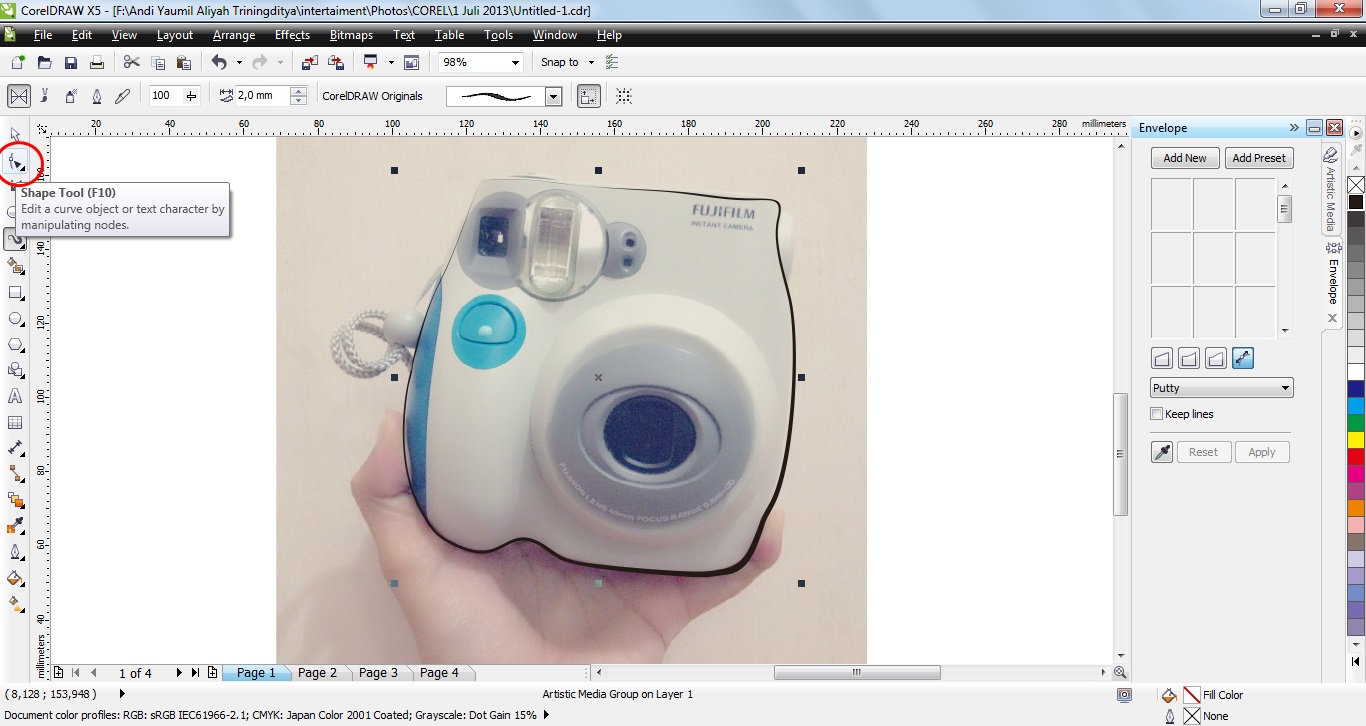1366x726 pixels.
Task: Create a new document
Action: 17,62
